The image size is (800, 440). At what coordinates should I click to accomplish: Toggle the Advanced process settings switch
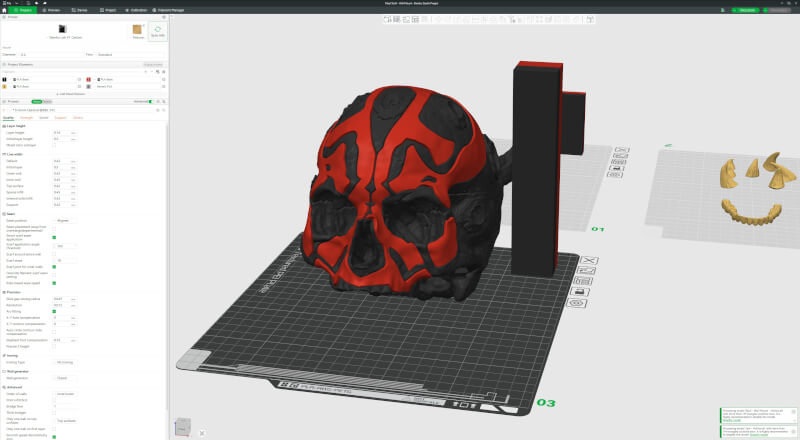[x=151, y=102]
